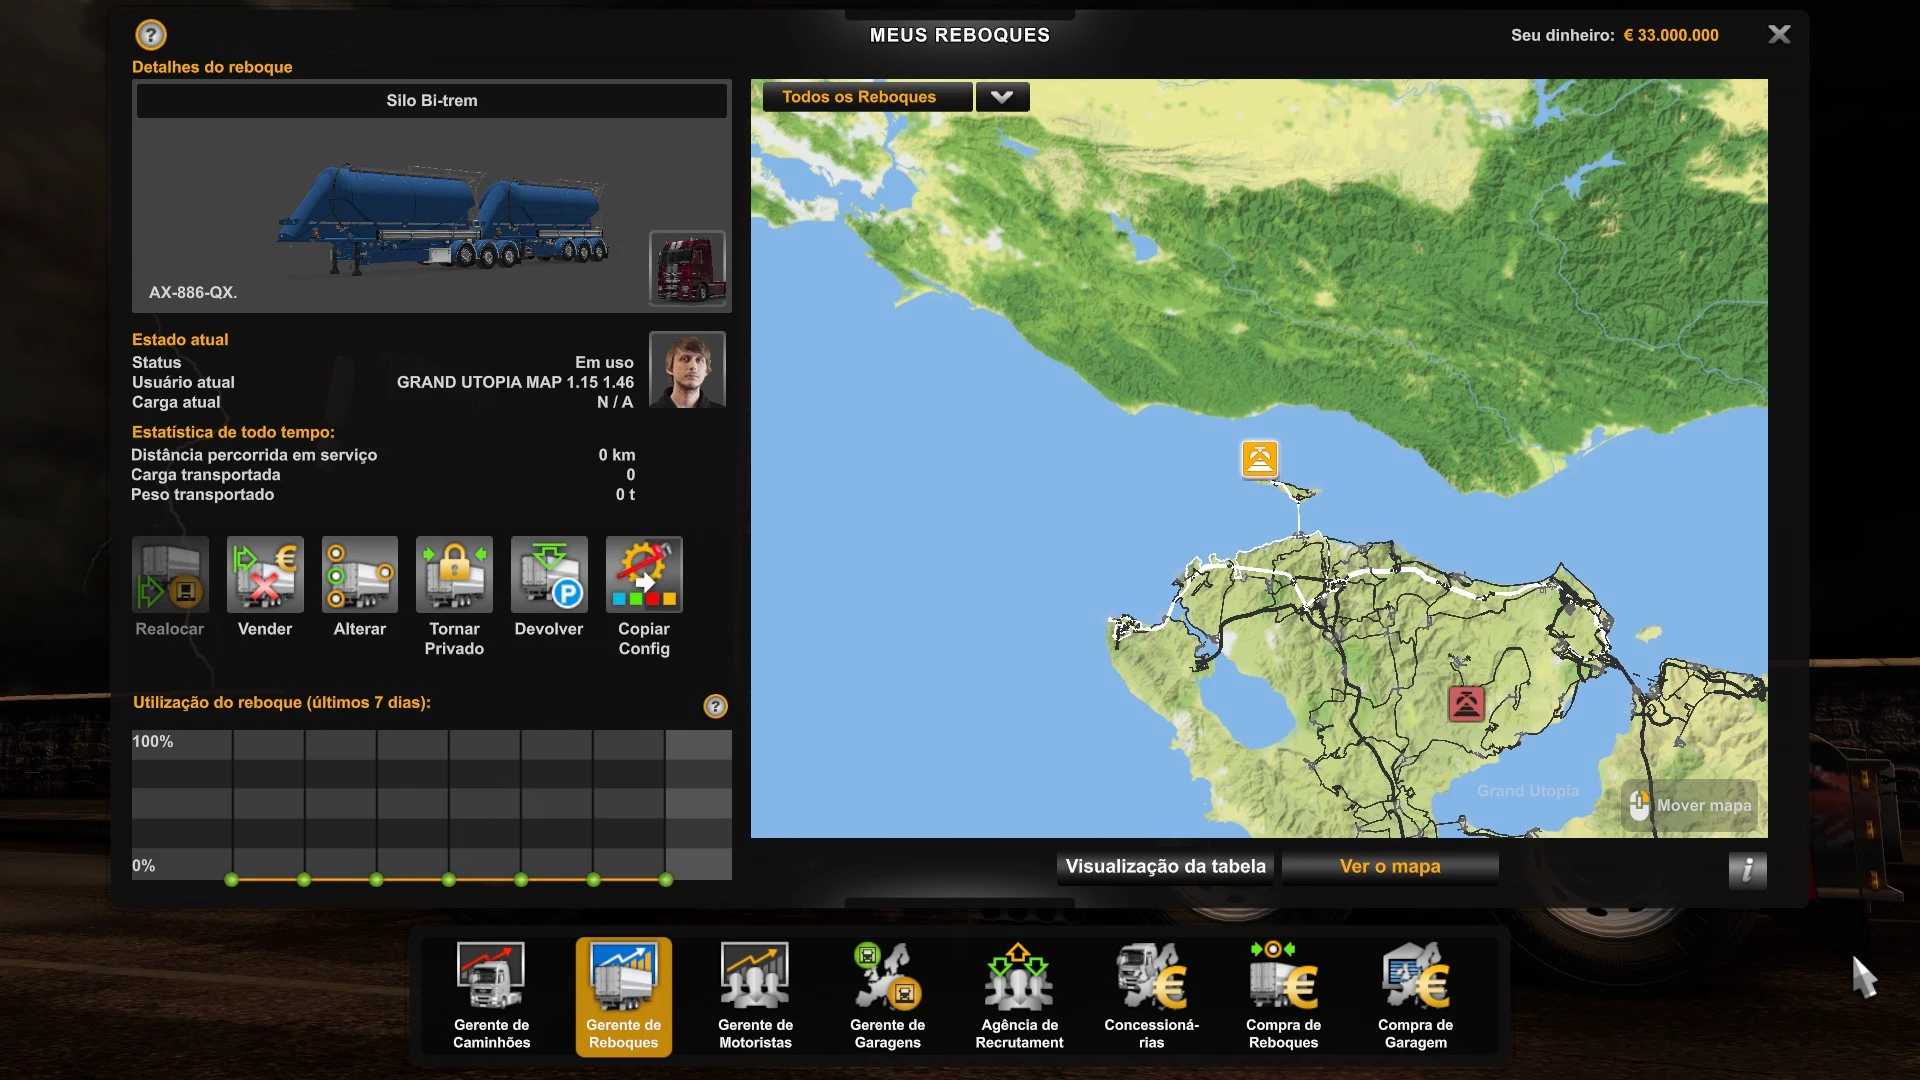The height and width of the screenshot is (1080, 1920).
Task: Switch to Visualização da tabela tab
Action: coord(1165,867)
